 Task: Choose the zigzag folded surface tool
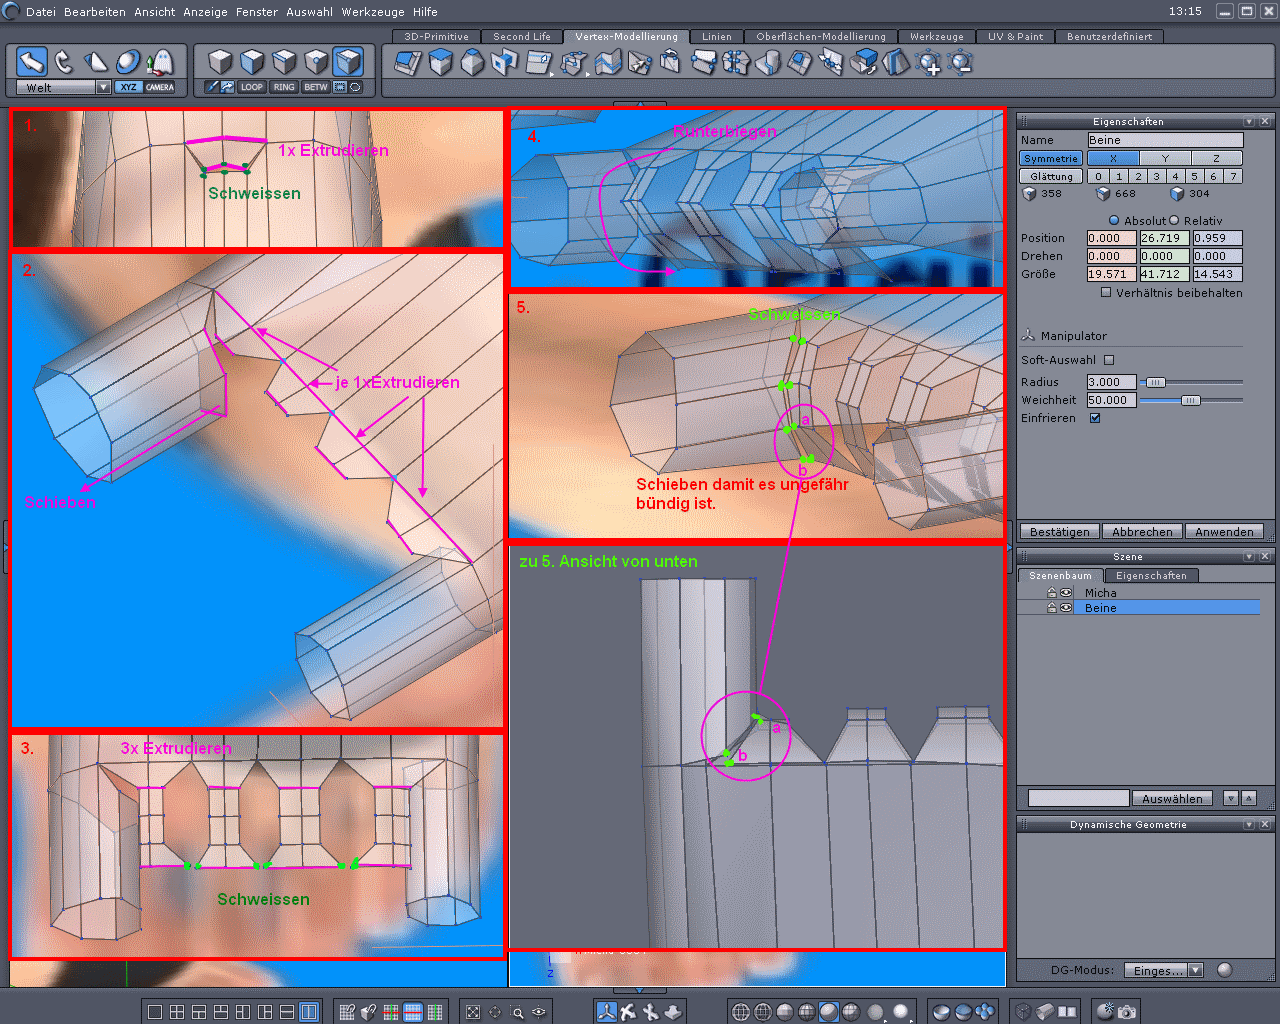tap(608, 63)
